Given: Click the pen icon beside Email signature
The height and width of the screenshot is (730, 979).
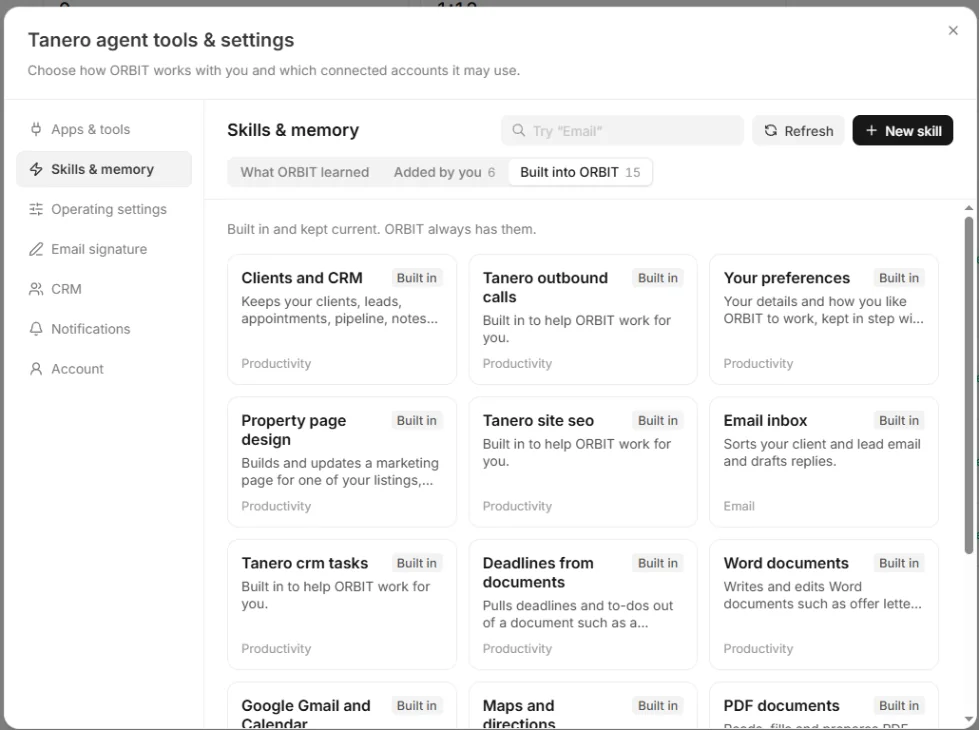Looking at the screenshot, I should click(x=36, y=249).
